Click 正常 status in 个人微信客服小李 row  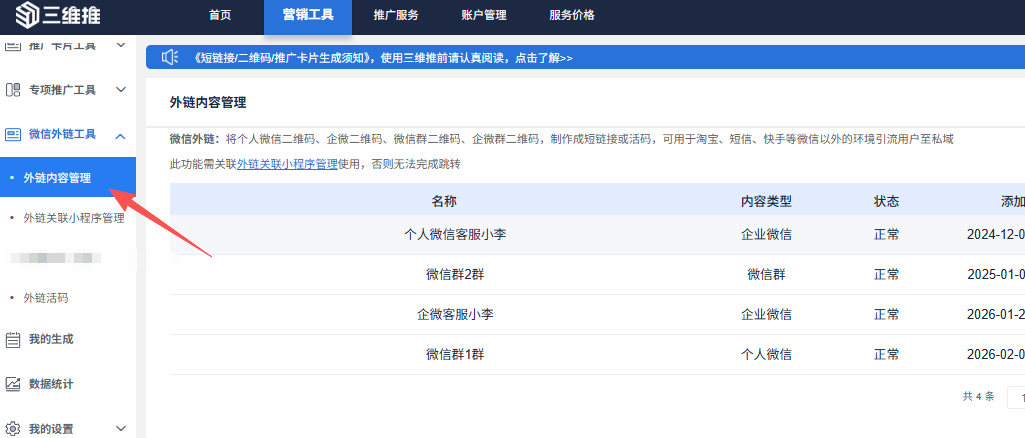coord(886,234)
